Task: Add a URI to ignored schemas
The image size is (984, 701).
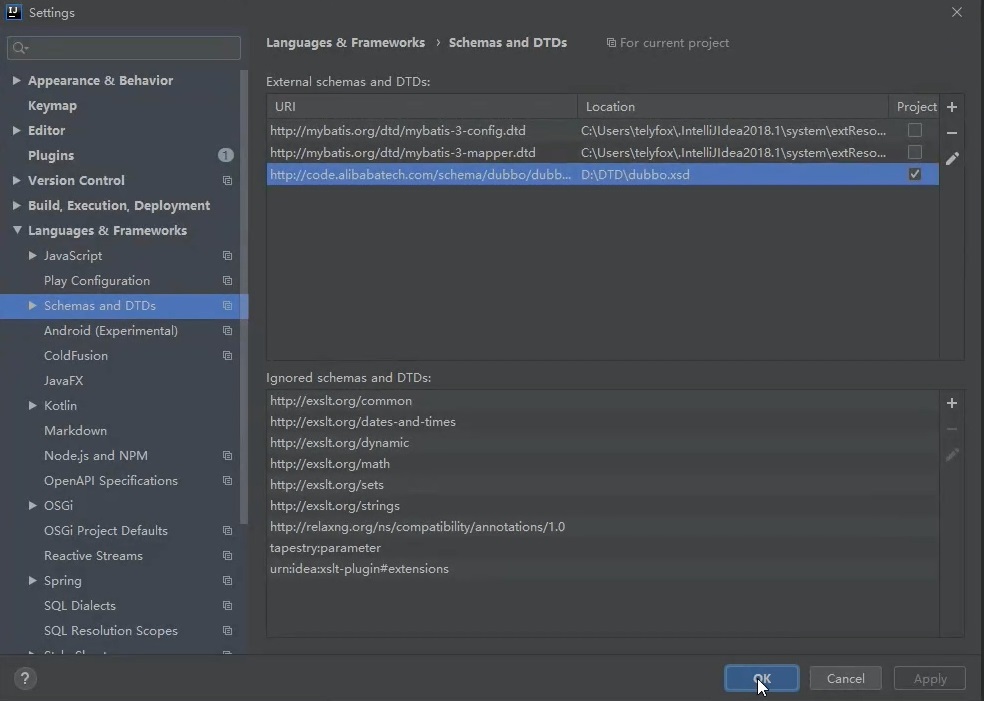Action: 951,403
